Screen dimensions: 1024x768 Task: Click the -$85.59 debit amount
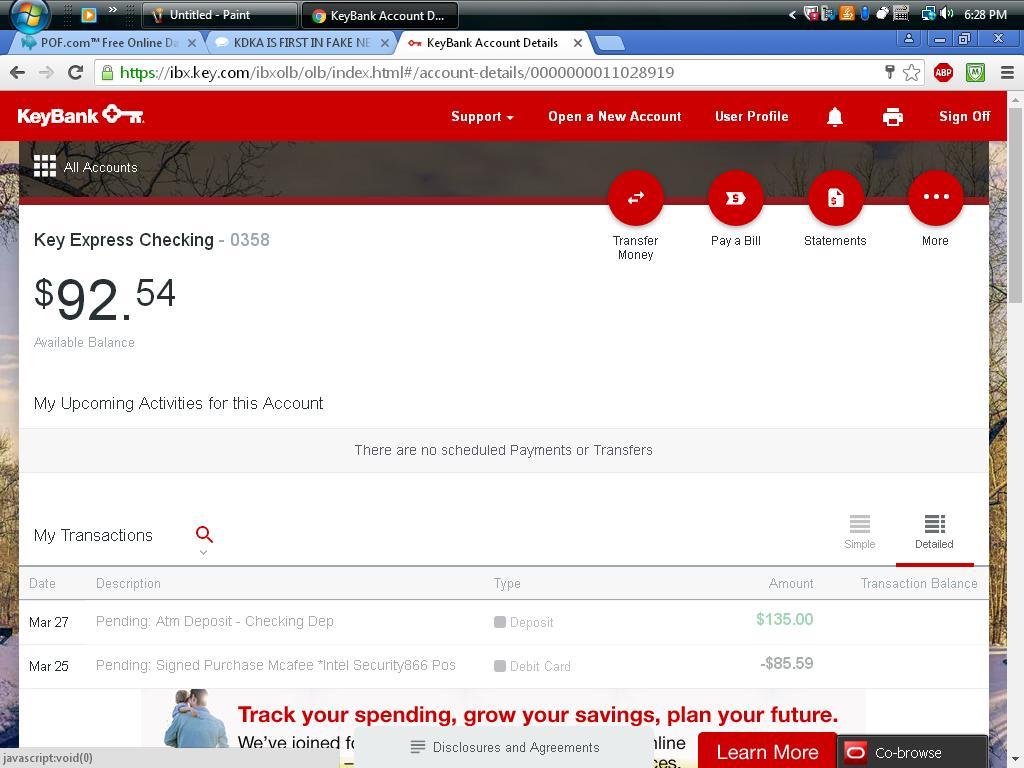[x=786, y=664]
